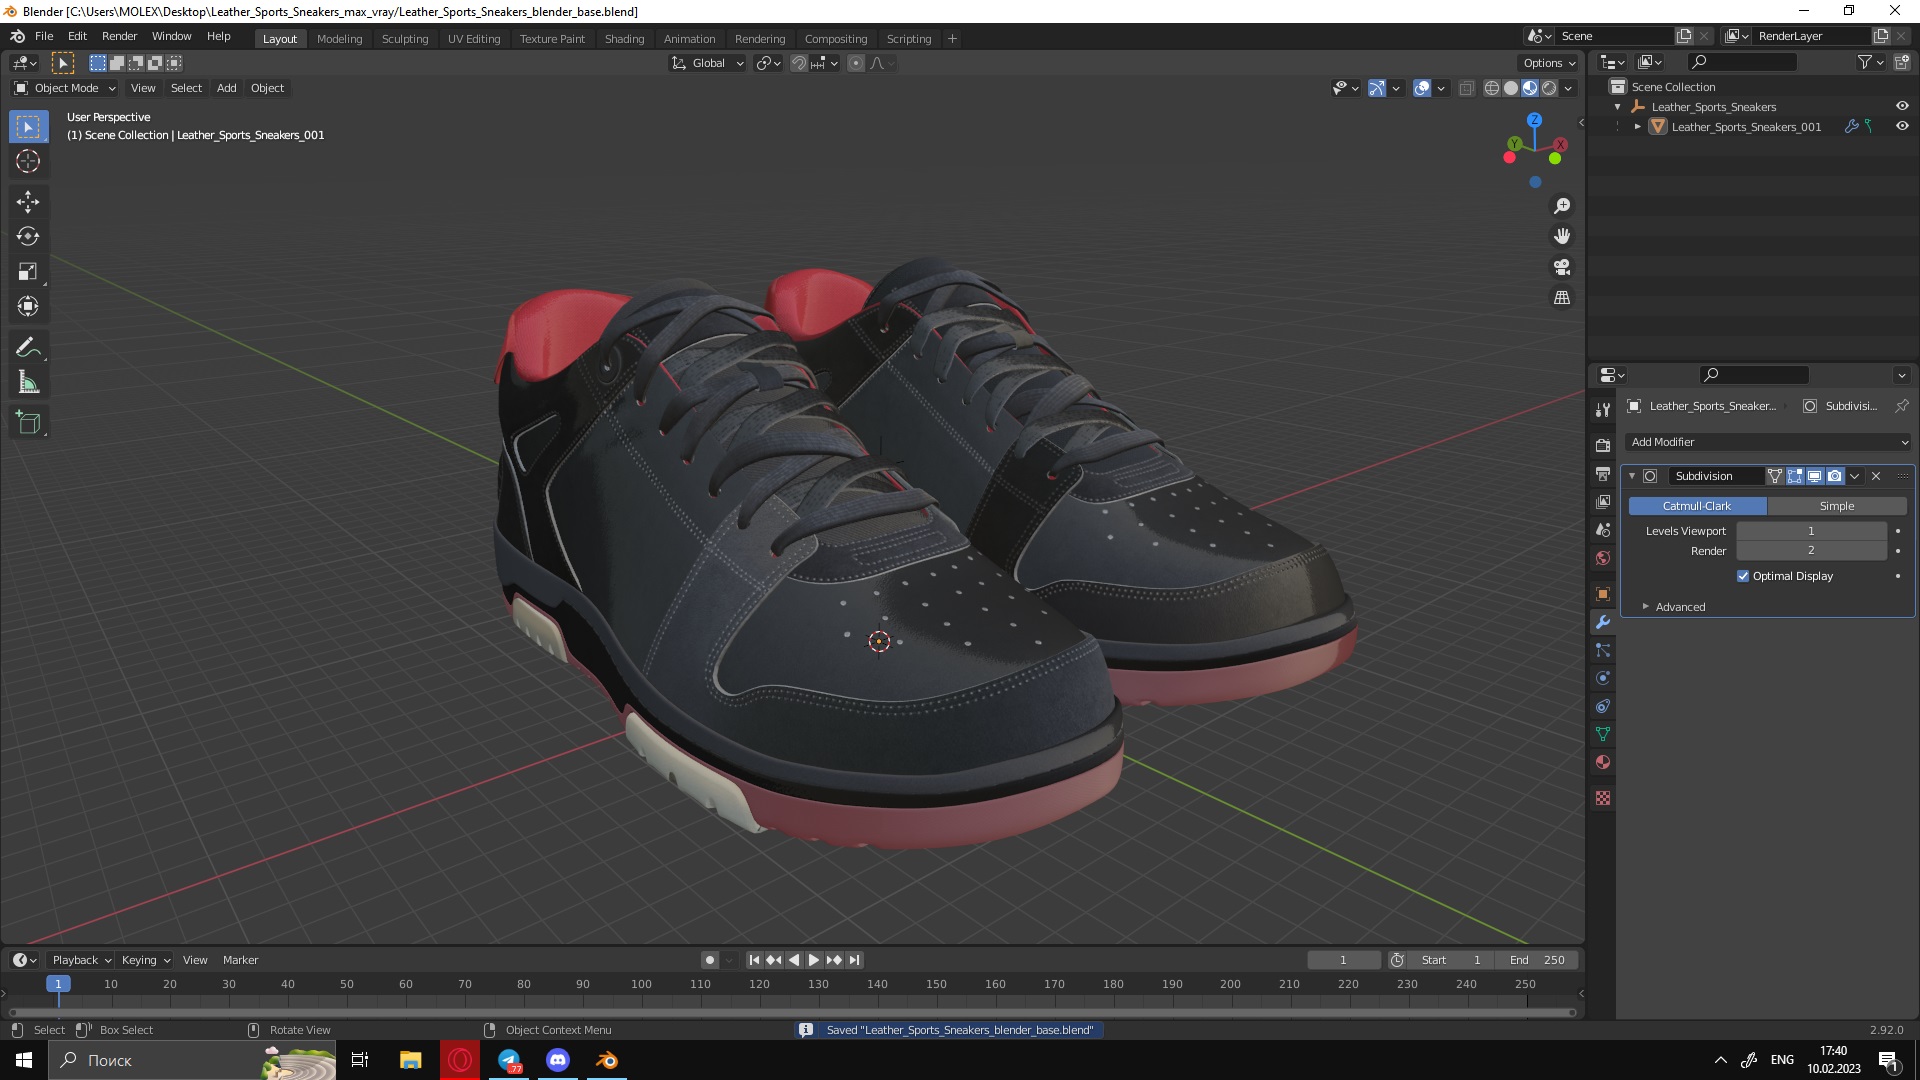
Task: Open Object Data properties tab
Action: click(1603, 734)
